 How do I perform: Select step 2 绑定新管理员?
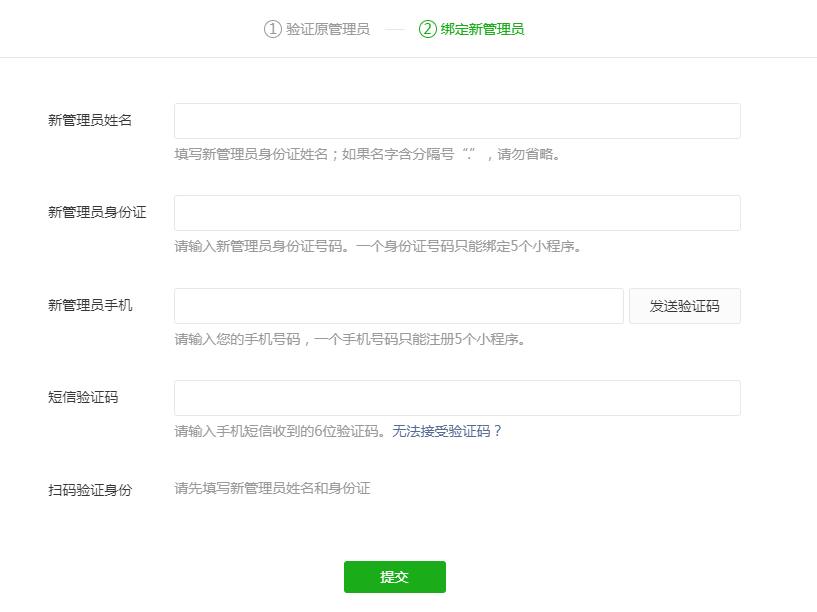471,29
